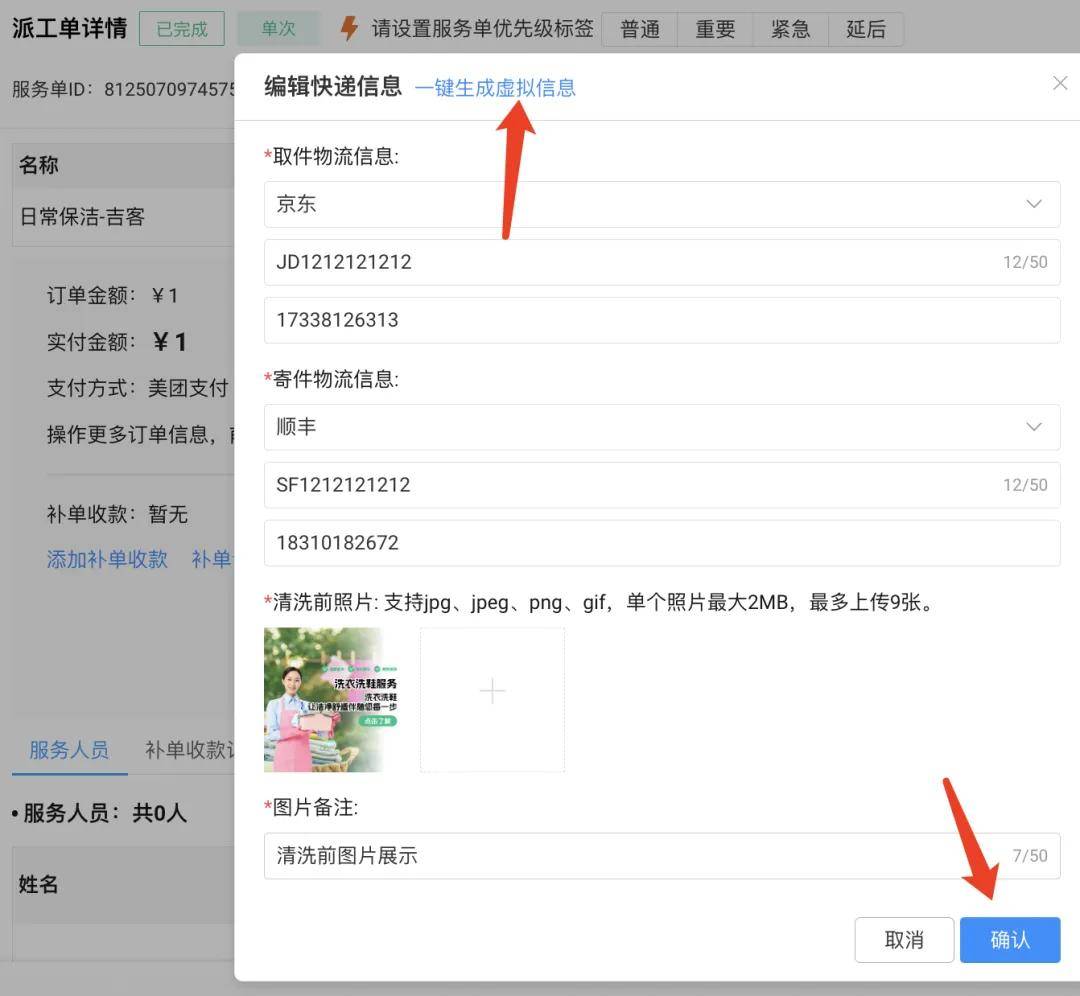Click 一键生成虚拟信息 link

pos(495,88)
